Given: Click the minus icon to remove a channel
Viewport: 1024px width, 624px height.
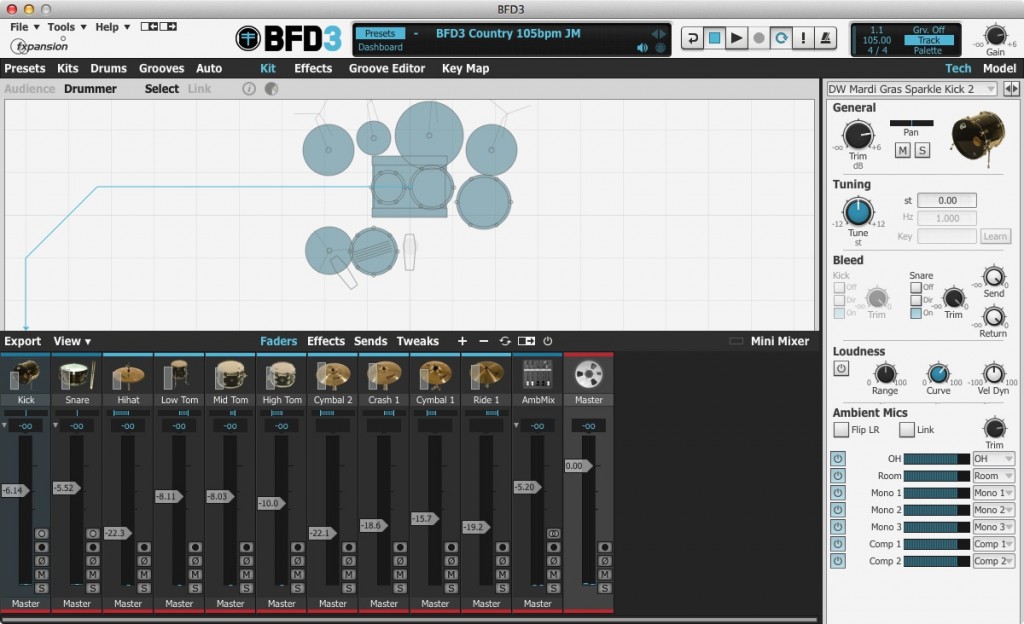Looking at the screenshot, I should 483,341.
